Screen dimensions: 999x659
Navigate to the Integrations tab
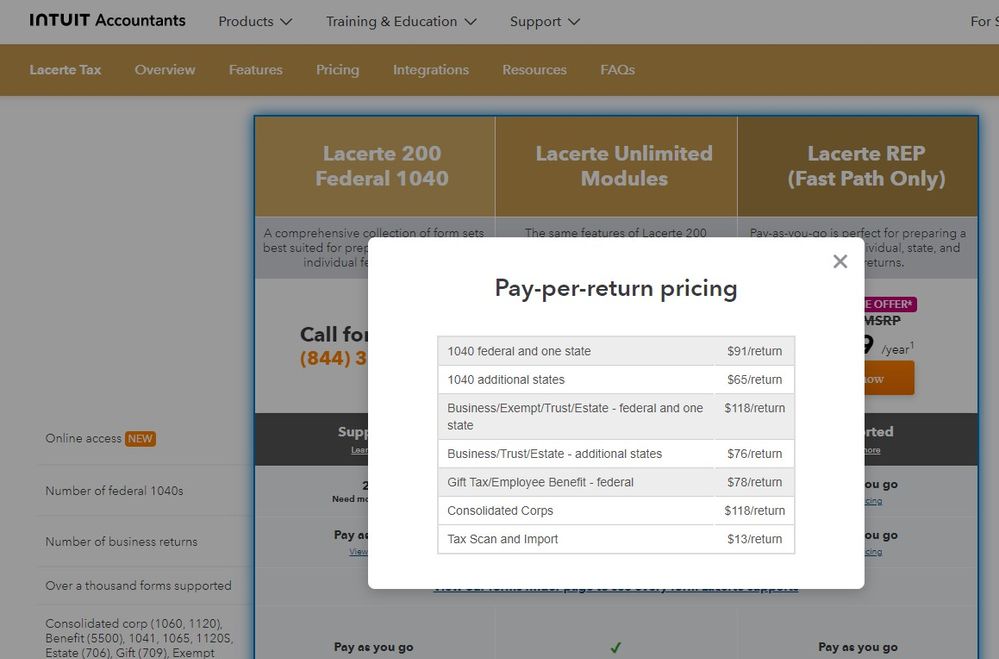430,70
